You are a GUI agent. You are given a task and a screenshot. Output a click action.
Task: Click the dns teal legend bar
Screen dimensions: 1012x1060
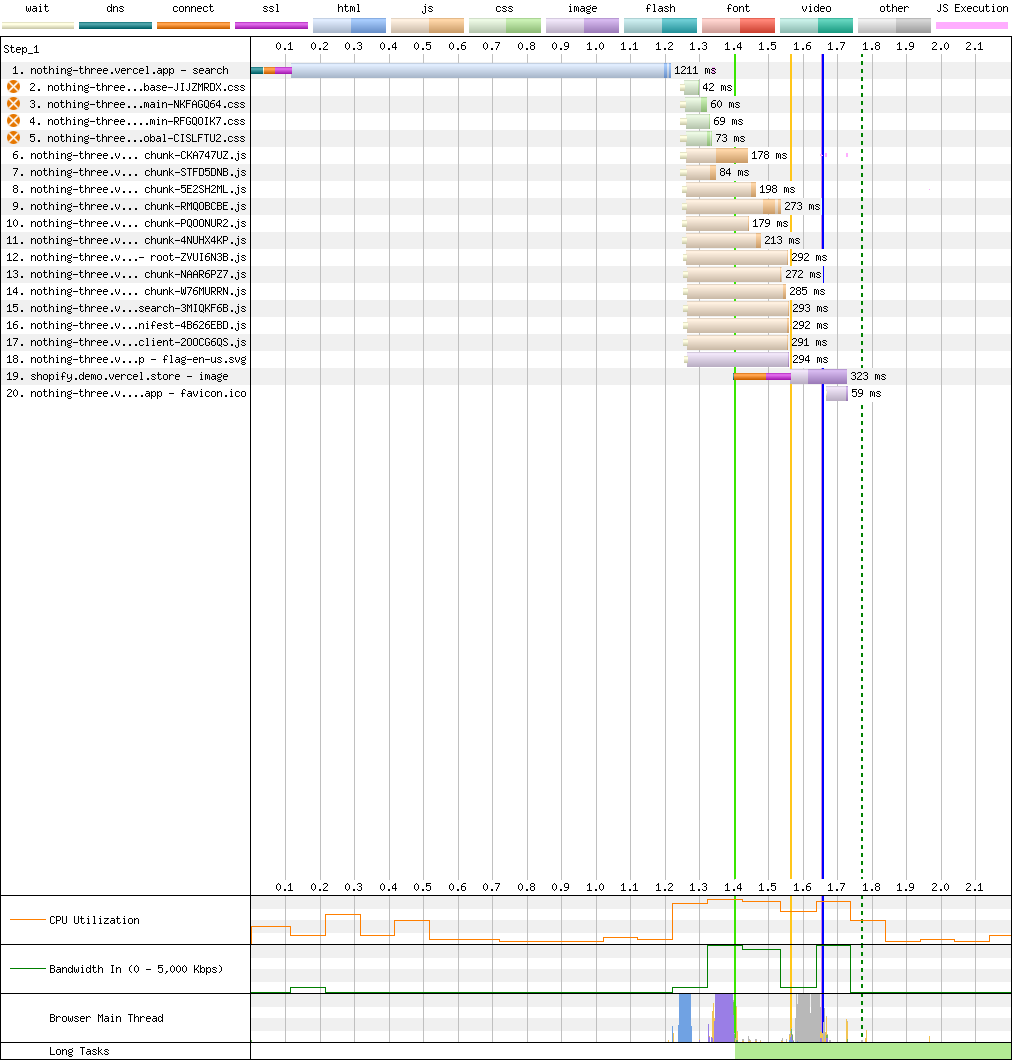pos(116,26)
